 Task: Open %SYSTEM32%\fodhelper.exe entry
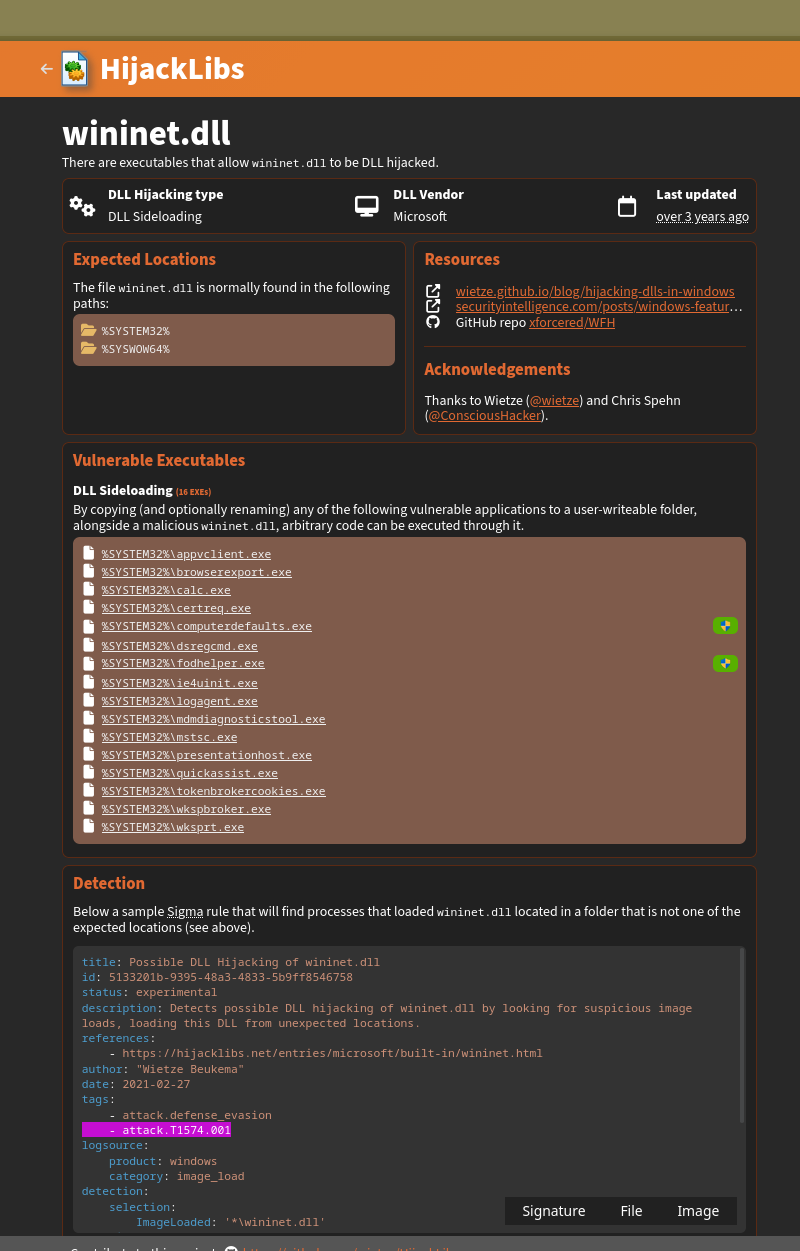[x=183, y=663]
